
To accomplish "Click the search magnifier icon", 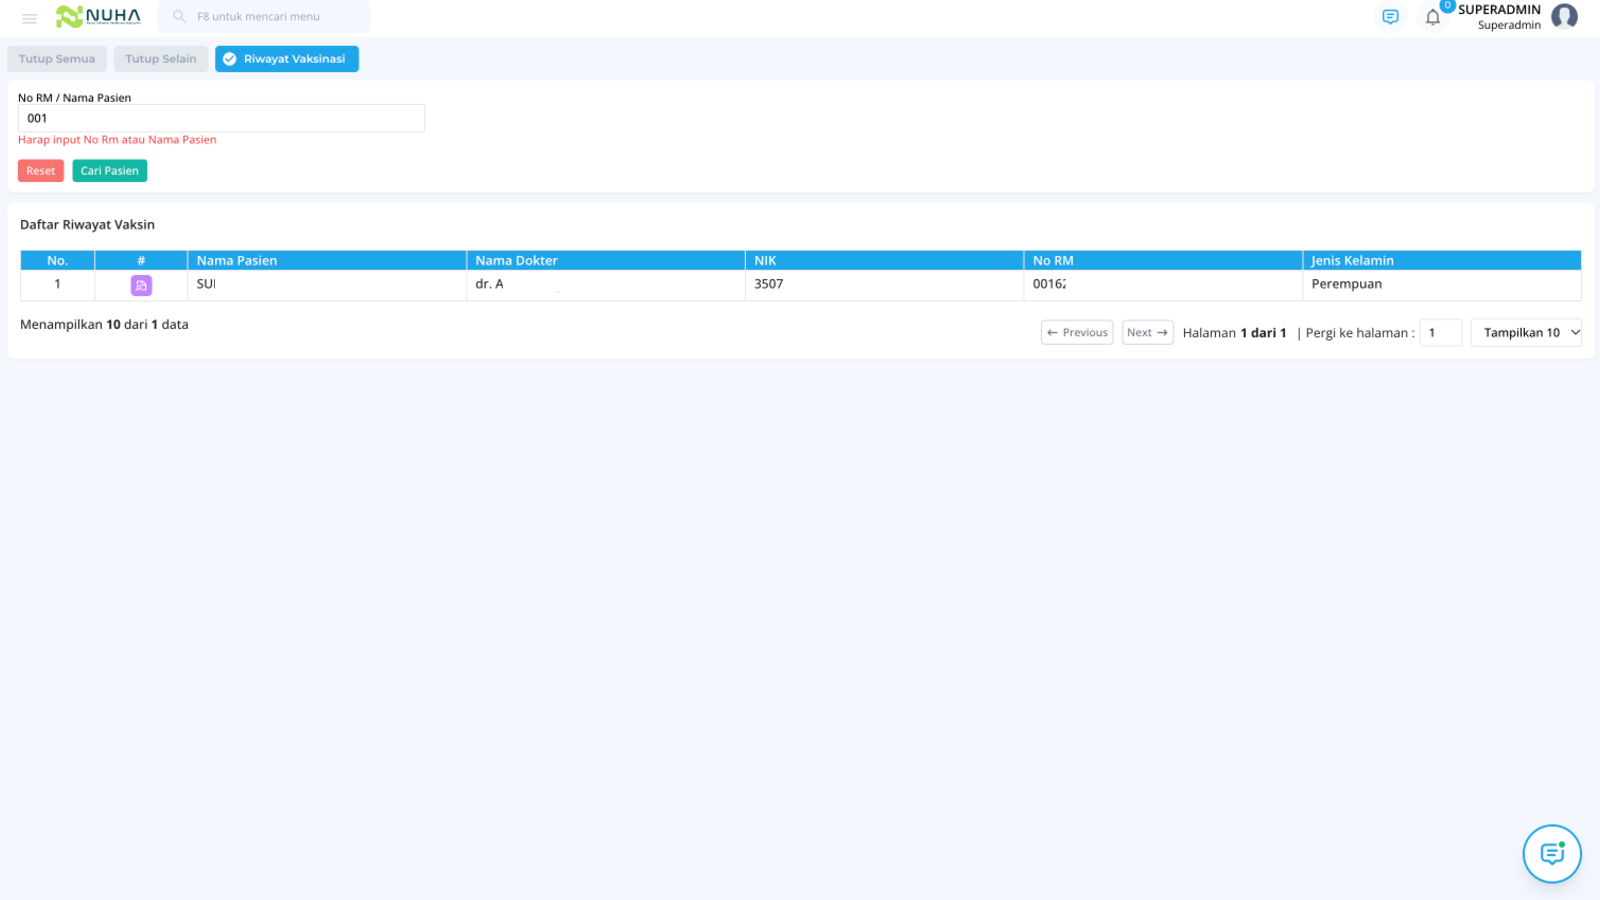I will (179, 17).
